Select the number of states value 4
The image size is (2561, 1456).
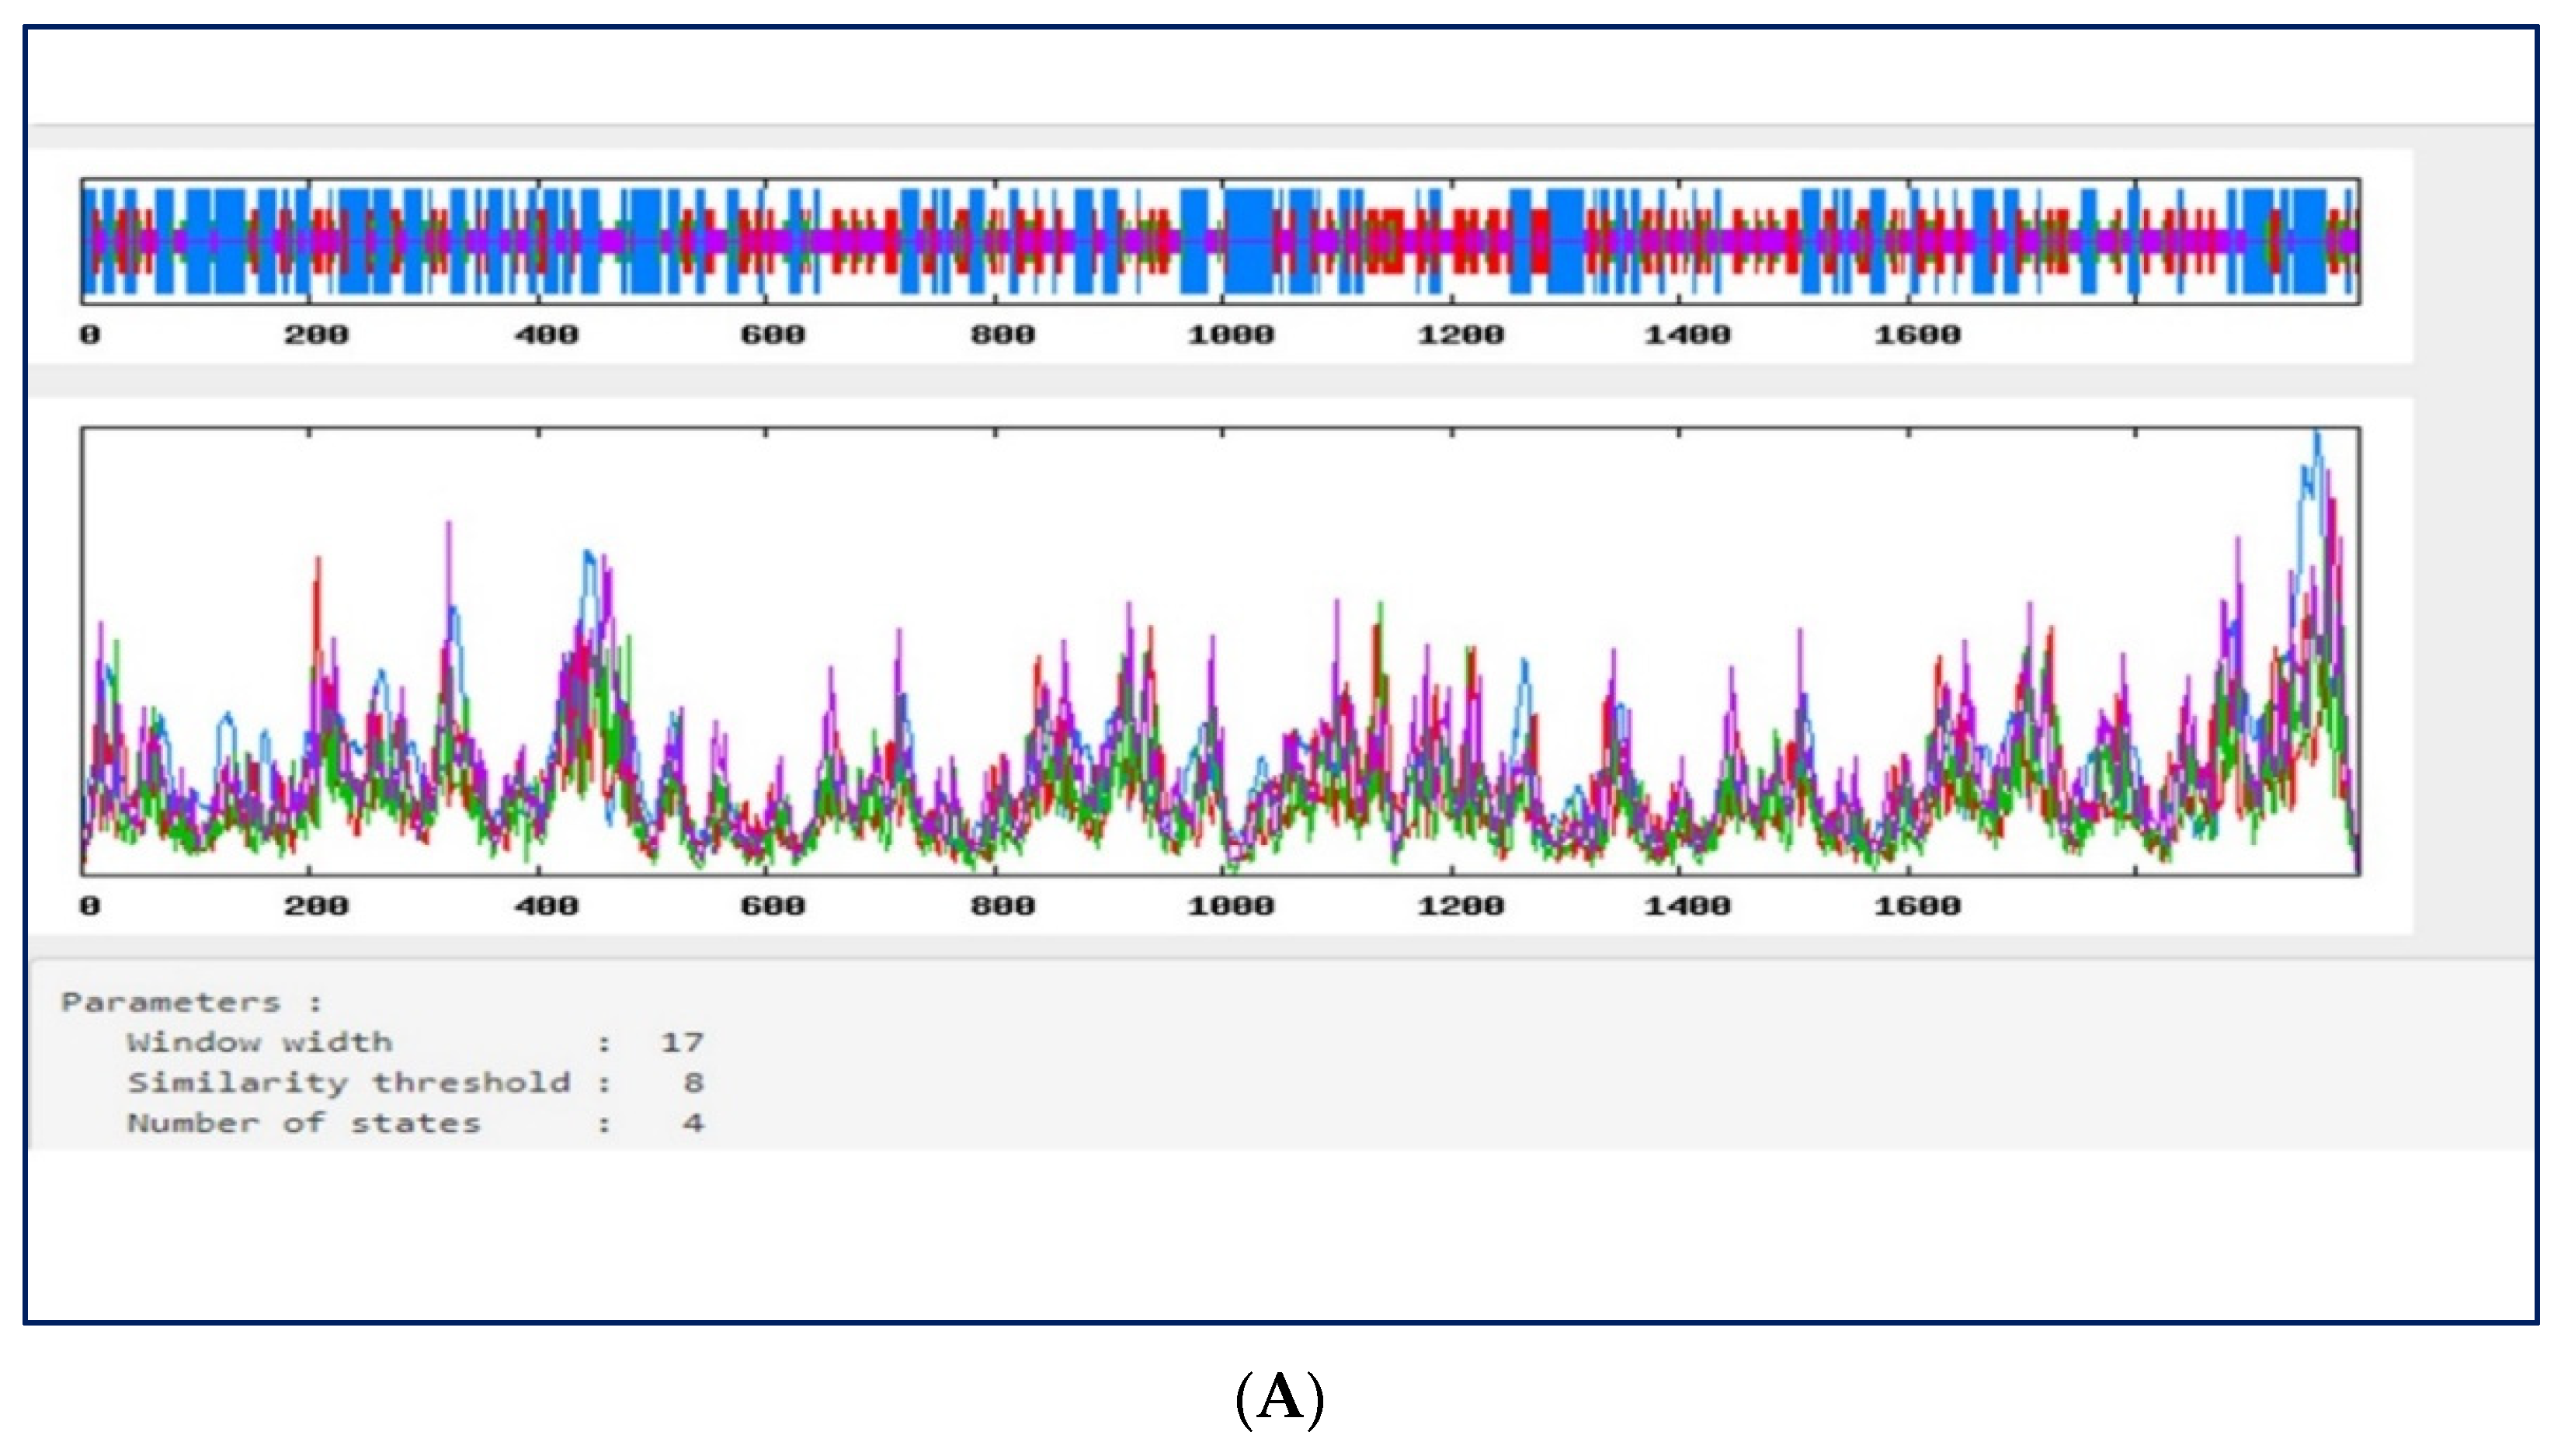coord(693,1123)
